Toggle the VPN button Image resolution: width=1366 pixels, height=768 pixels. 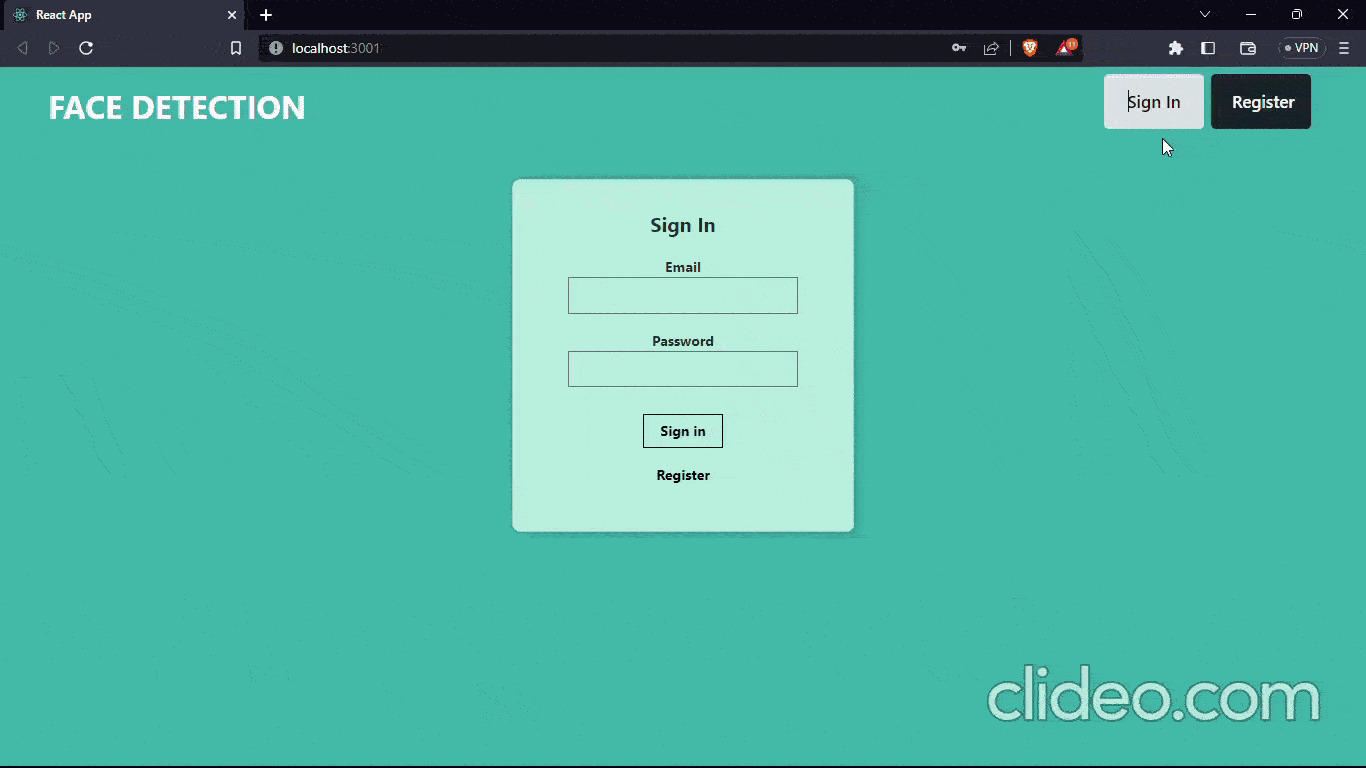1302,48
